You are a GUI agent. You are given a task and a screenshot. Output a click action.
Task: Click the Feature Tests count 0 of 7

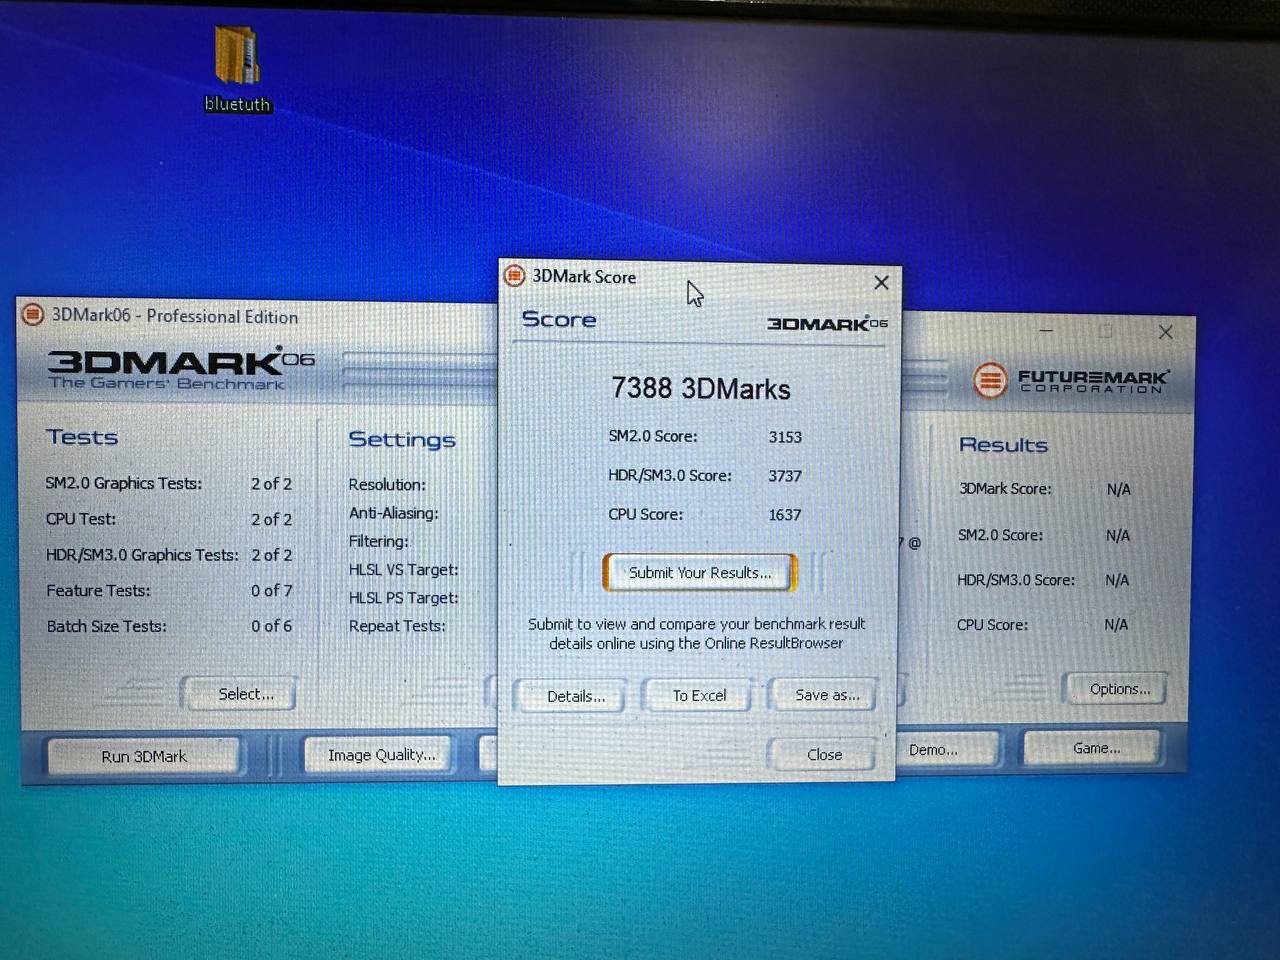point(272,591)
